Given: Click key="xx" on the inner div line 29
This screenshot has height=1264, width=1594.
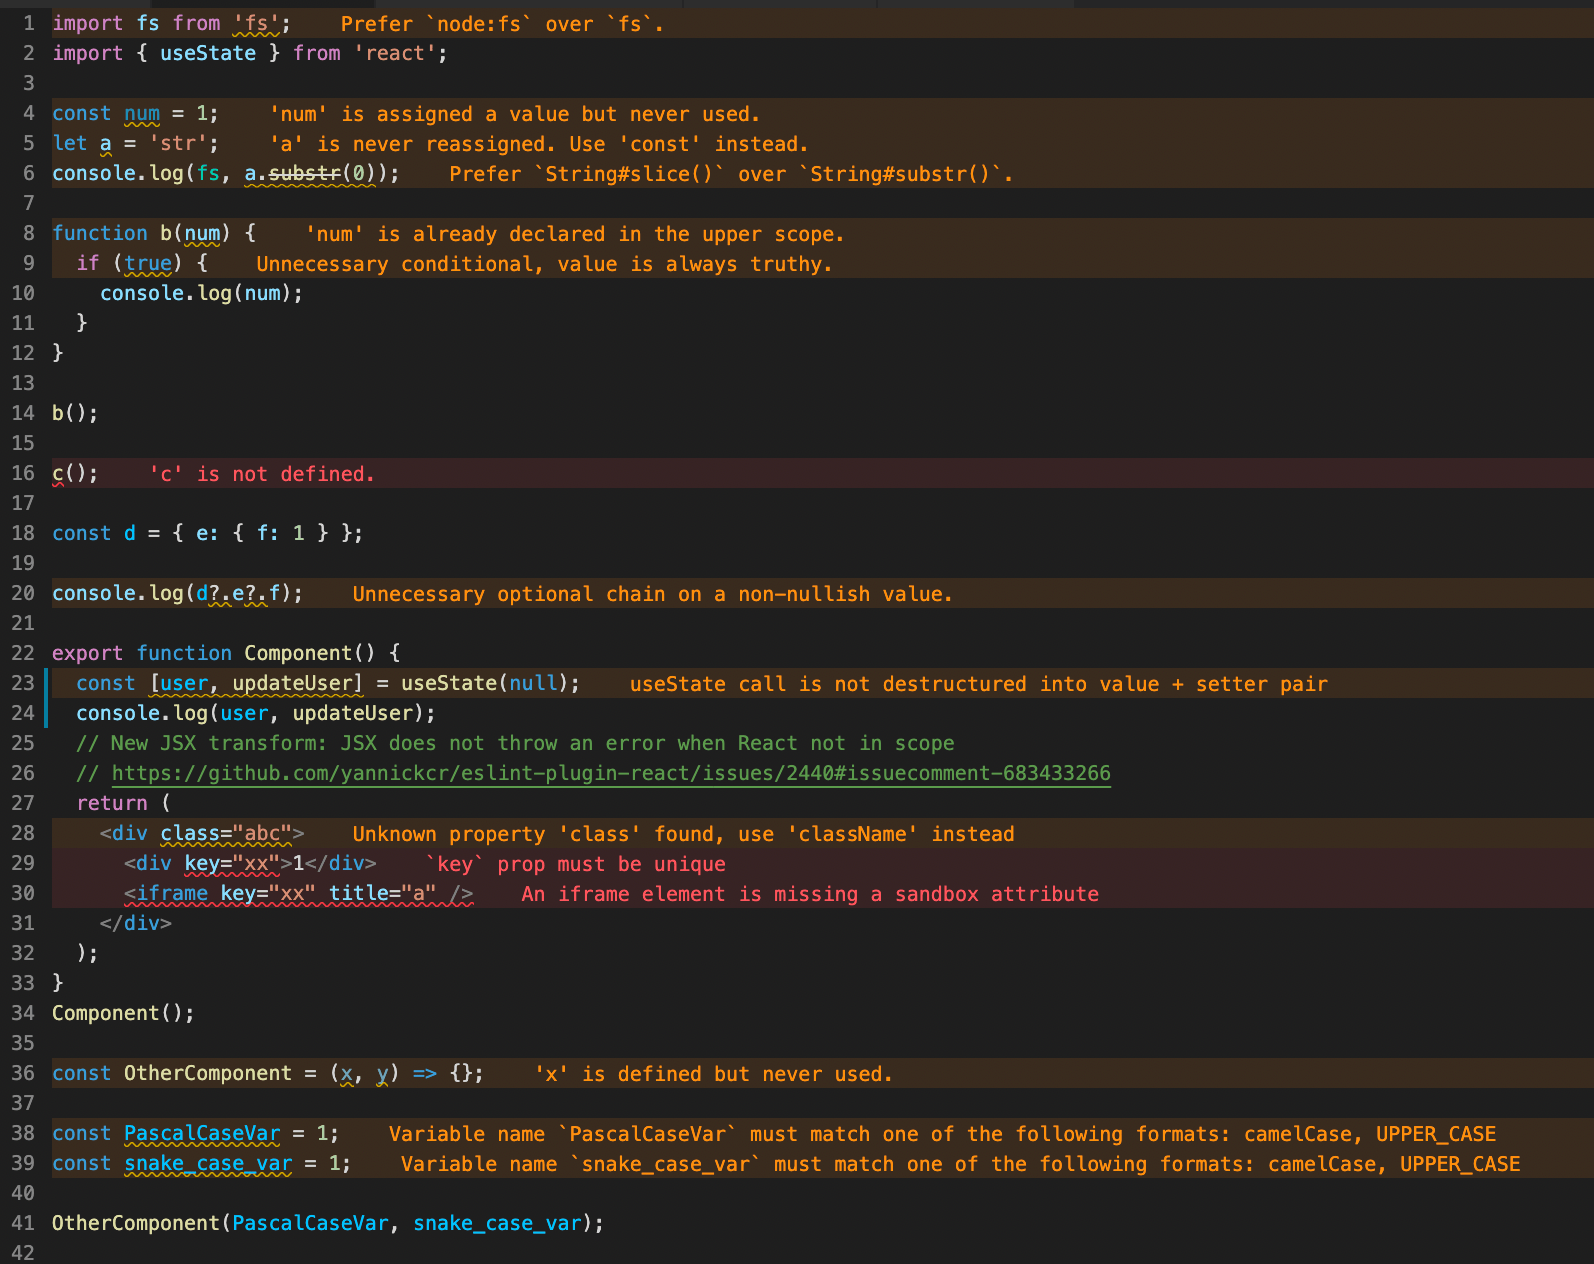Looking at the screenshot, I should (x=232, y=863).
